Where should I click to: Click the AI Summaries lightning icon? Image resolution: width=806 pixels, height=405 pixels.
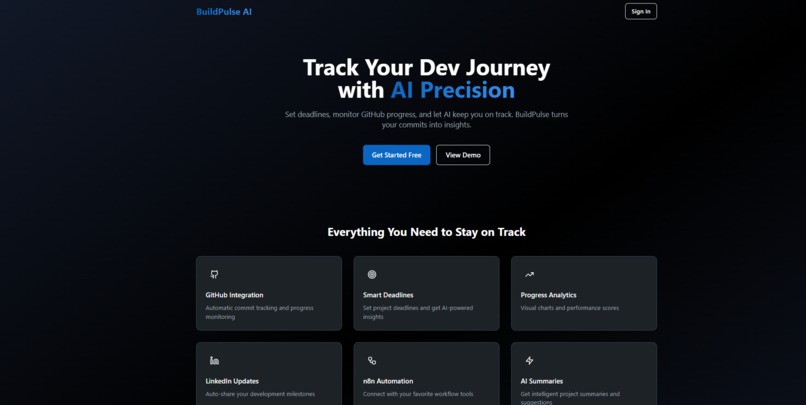pos(529,360)
